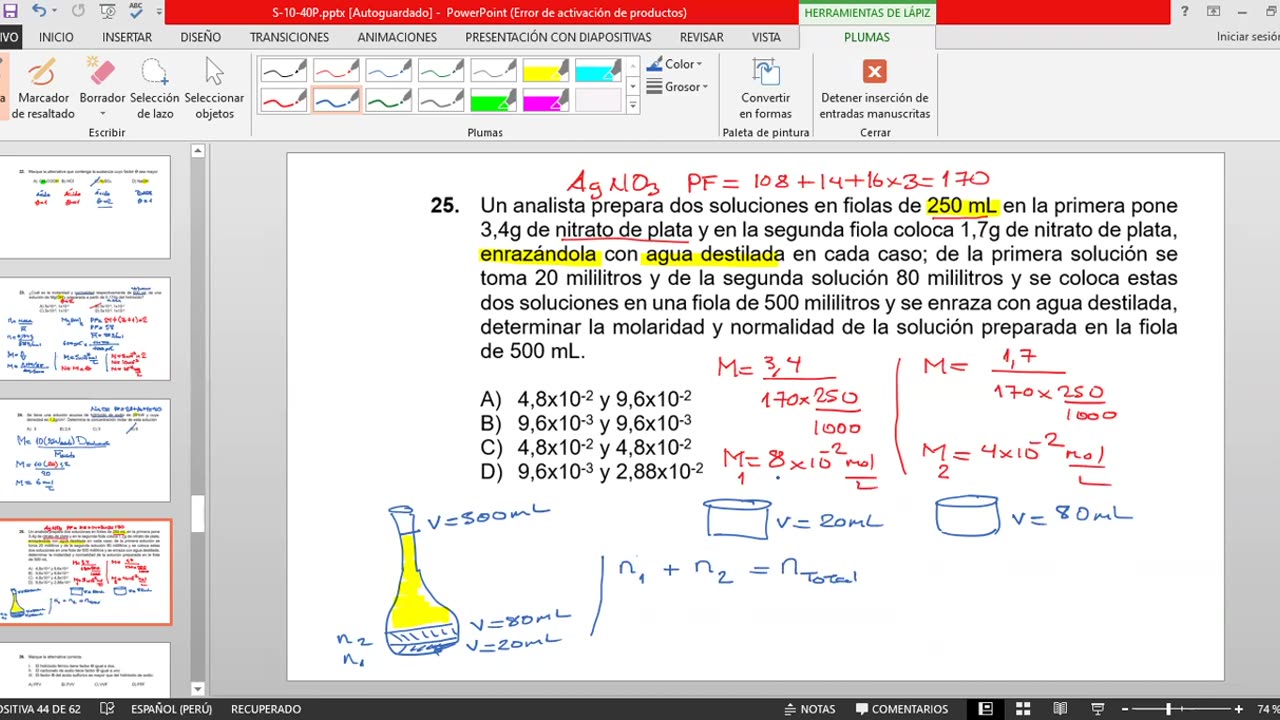
Task: Expand the Borrador options arrow
Action: coord(102,114)
